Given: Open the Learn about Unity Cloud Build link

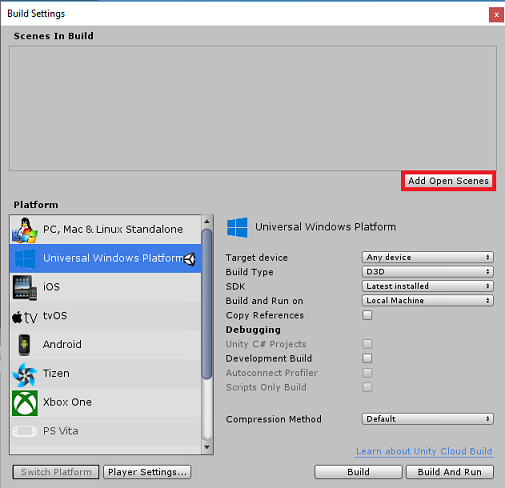Looking at the screenshot, I should pos(424,451).
